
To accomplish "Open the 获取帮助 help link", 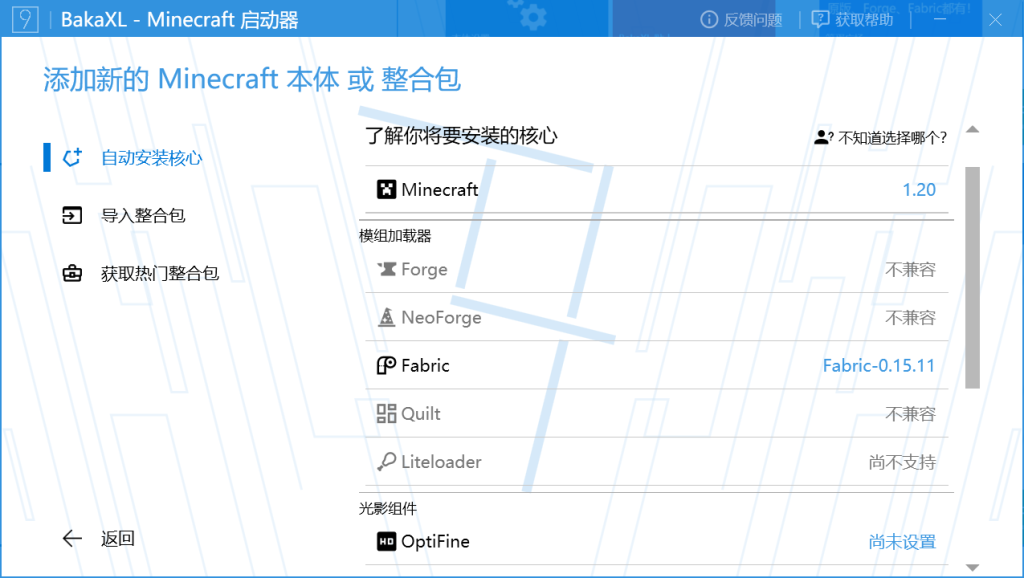I will coord(863,20).
